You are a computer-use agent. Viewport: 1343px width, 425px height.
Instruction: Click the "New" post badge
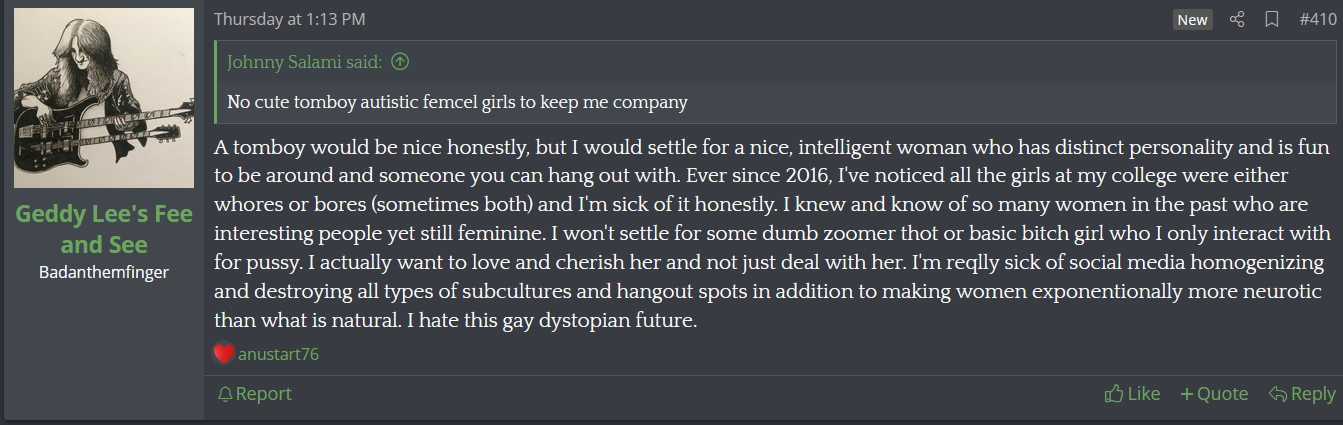coord(1192,20)
